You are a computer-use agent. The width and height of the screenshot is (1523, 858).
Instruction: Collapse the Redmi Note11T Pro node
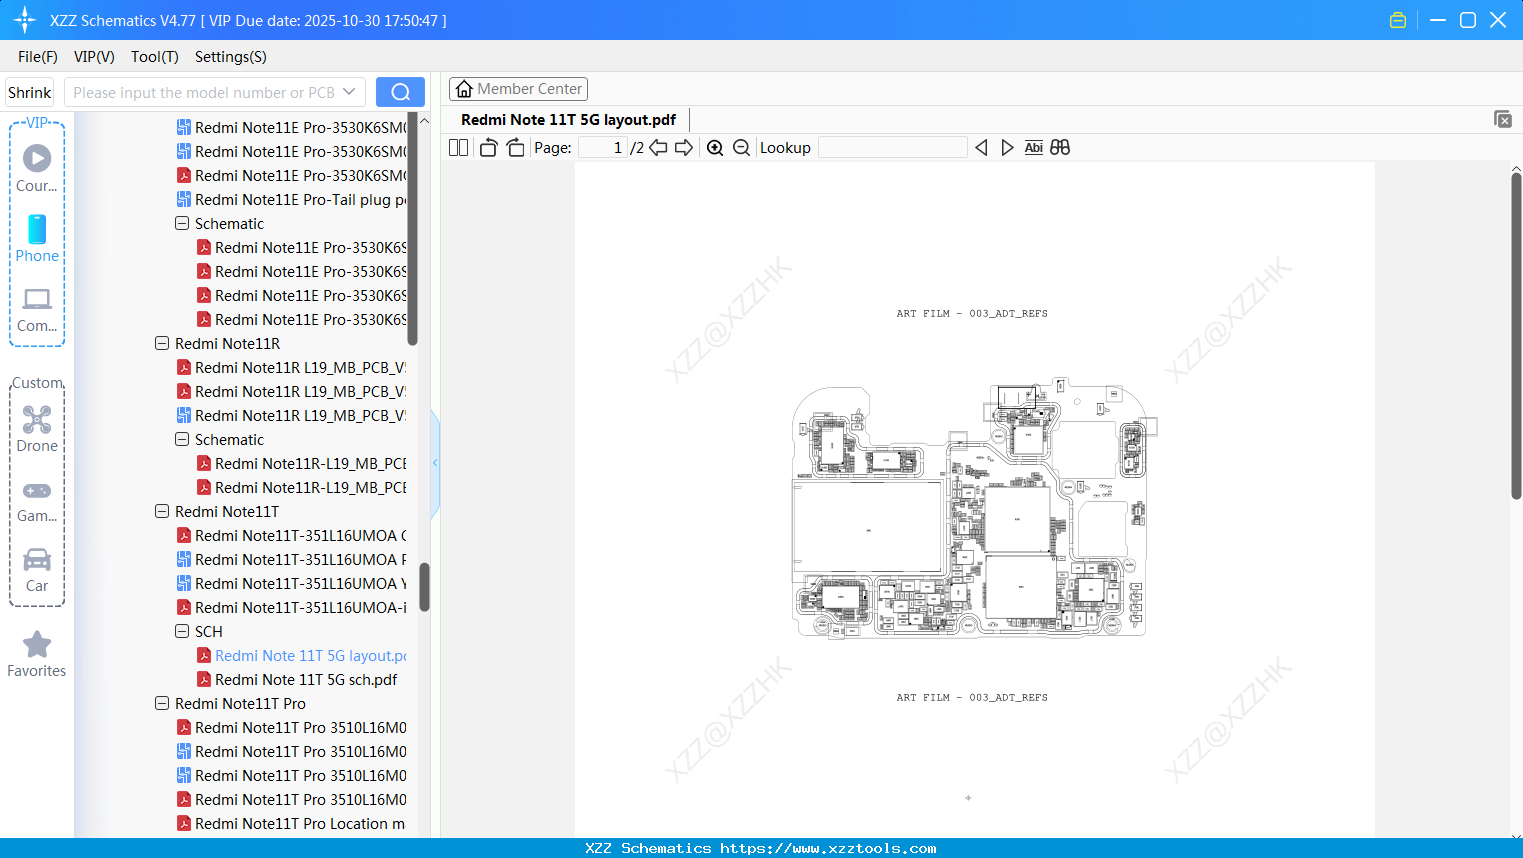pos(162,703)
